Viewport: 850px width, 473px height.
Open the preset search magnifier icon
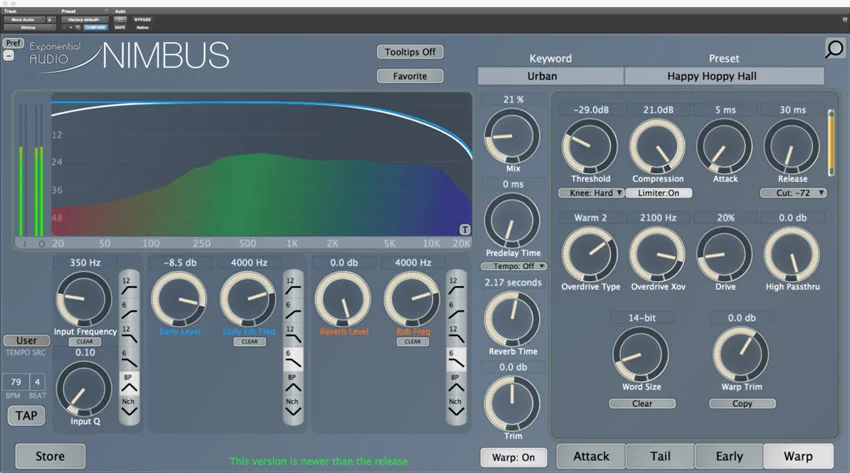(x=834, y=49)
